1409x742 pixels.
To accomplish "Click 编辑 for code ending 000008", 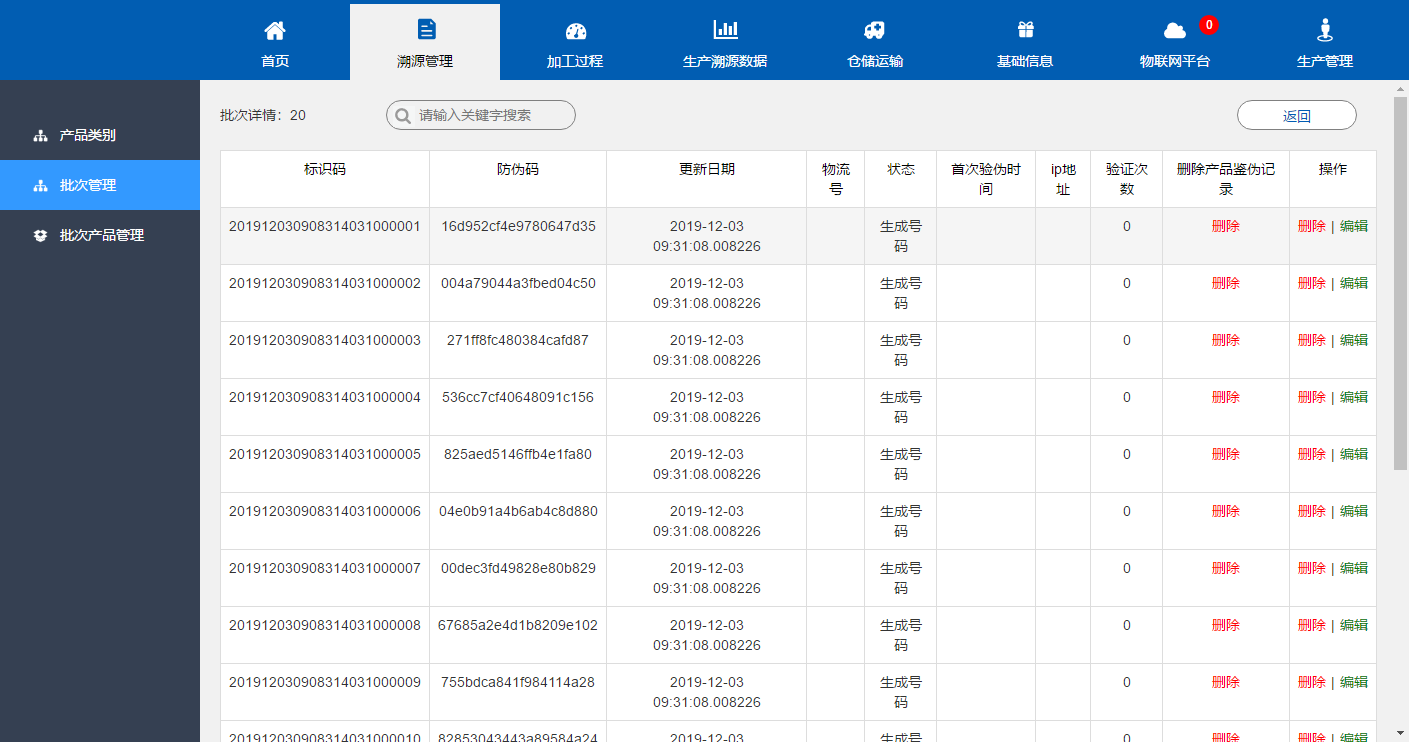I will [x=1354, y=625].
